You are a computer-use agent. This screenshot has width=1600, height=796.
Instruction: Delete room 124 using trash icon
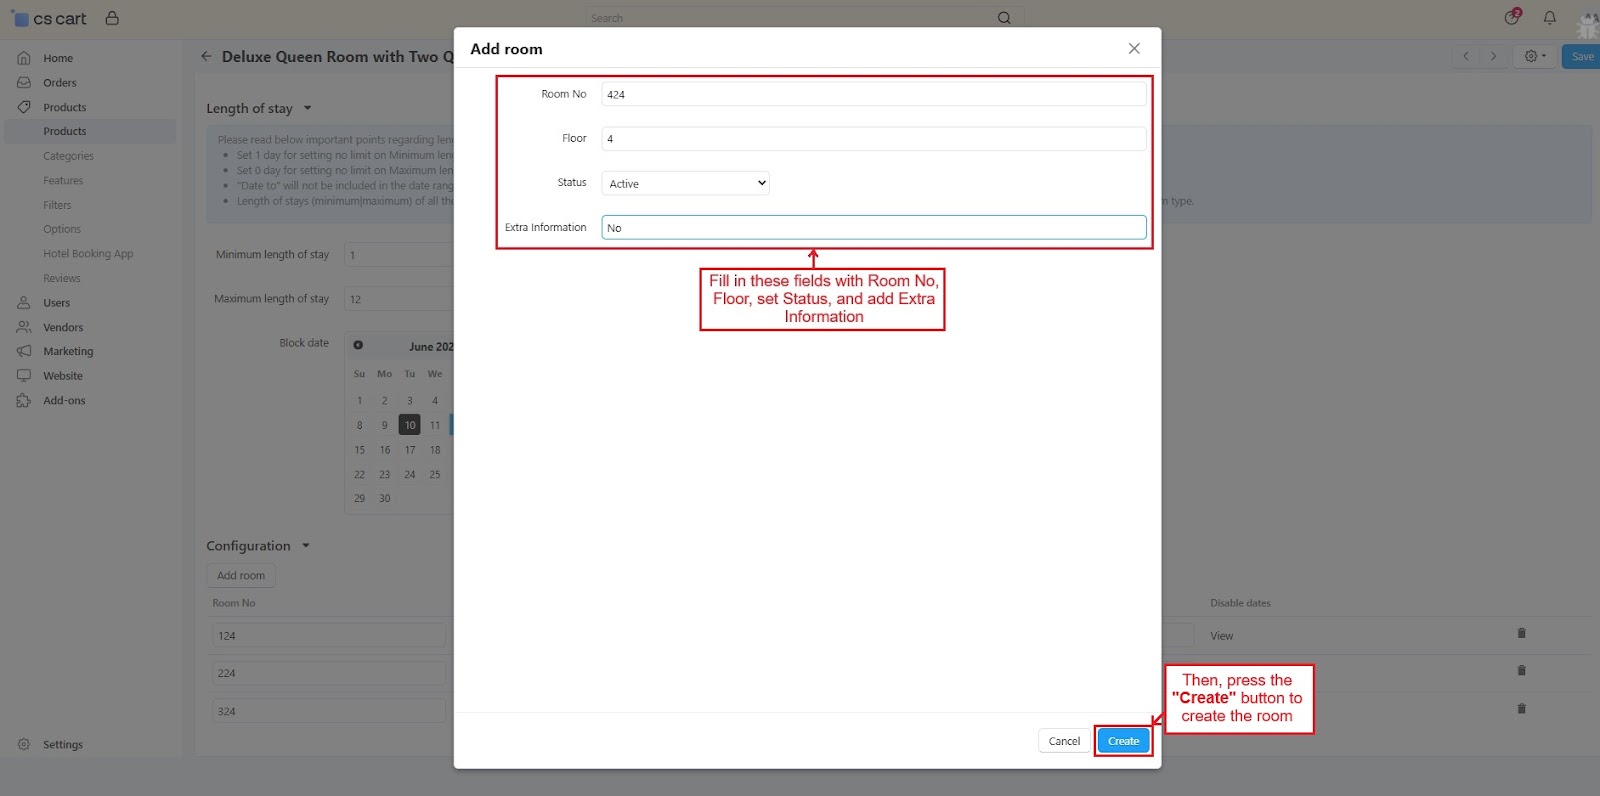click(1521, 633)
